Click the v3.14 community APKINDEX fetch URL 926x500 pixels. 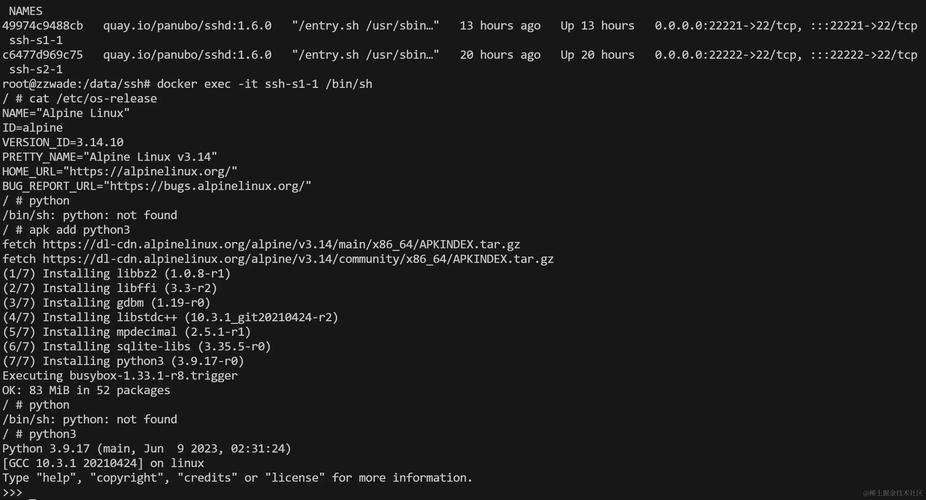[x=297, y=259]
